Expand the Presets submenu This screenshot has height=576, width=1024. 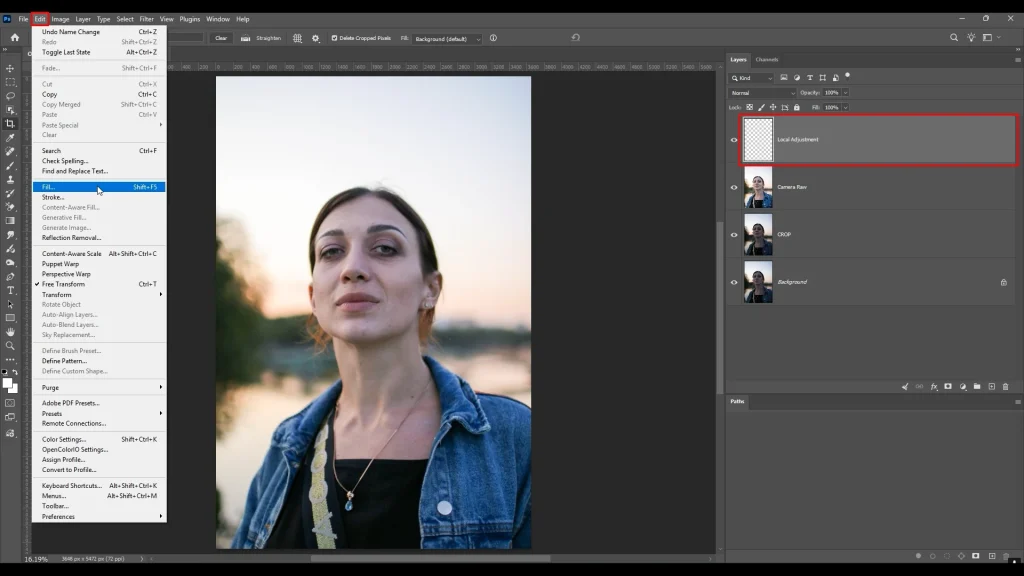coord(99,413)
